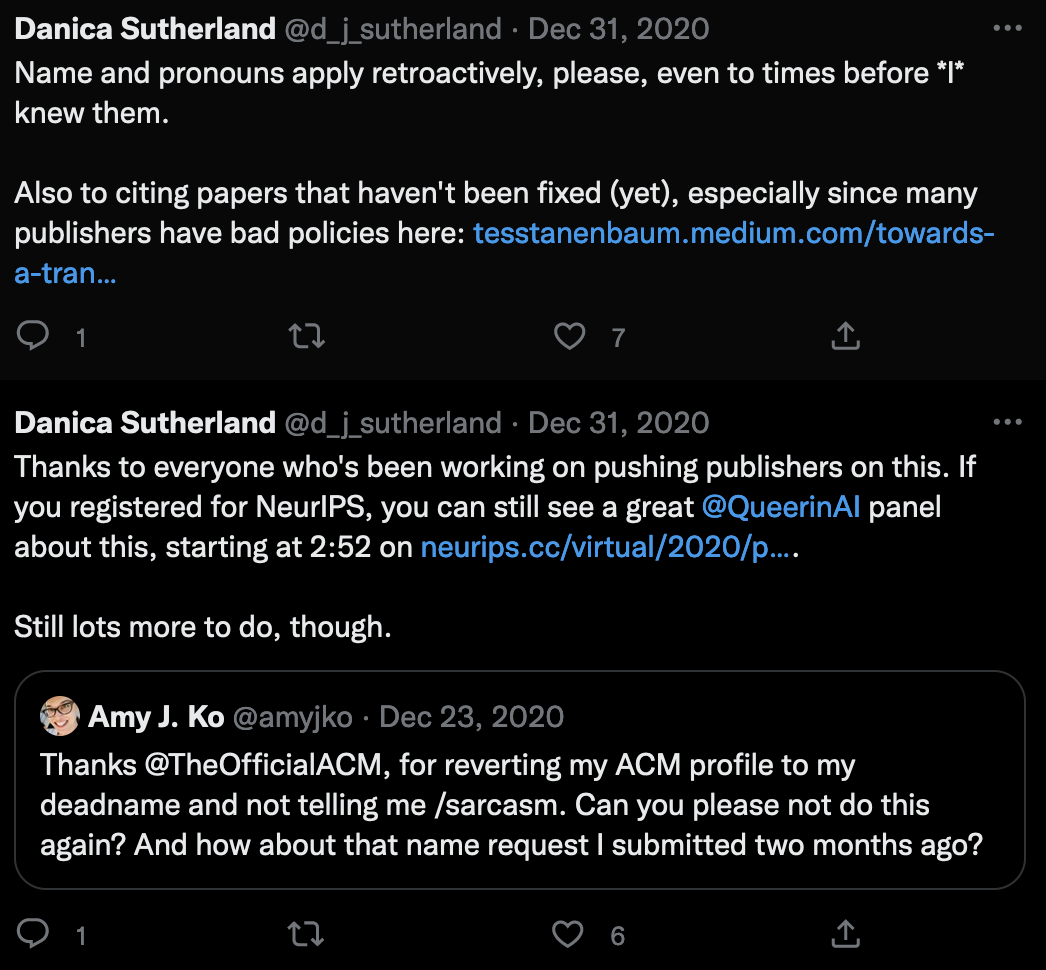Viewport: 1046px width, 970px height.
Task: Open the @QueerinAI mention
Action: [780, 507]
